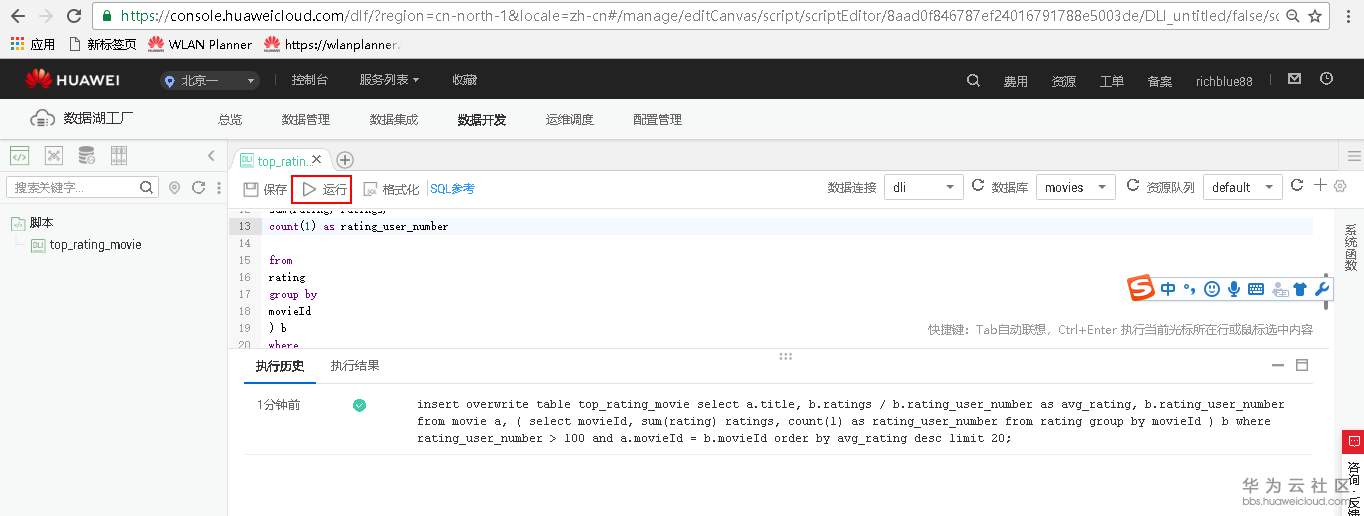
Task: Click the HUAWEI logo
Action: [72, 80]
